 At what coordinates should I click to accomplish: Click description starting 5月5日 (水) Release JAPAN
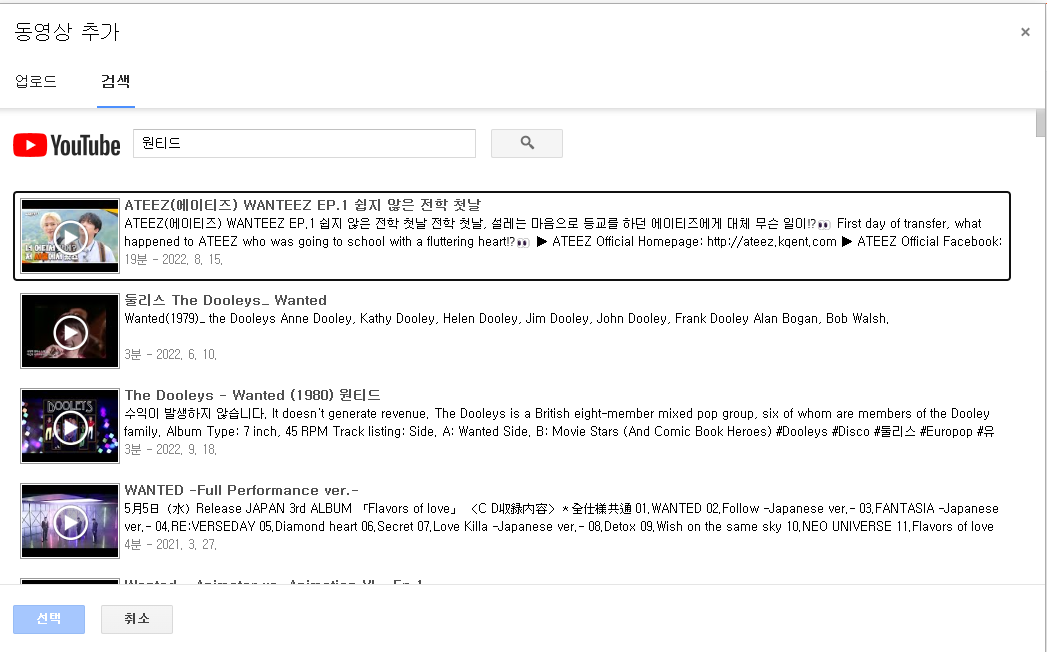561,518
